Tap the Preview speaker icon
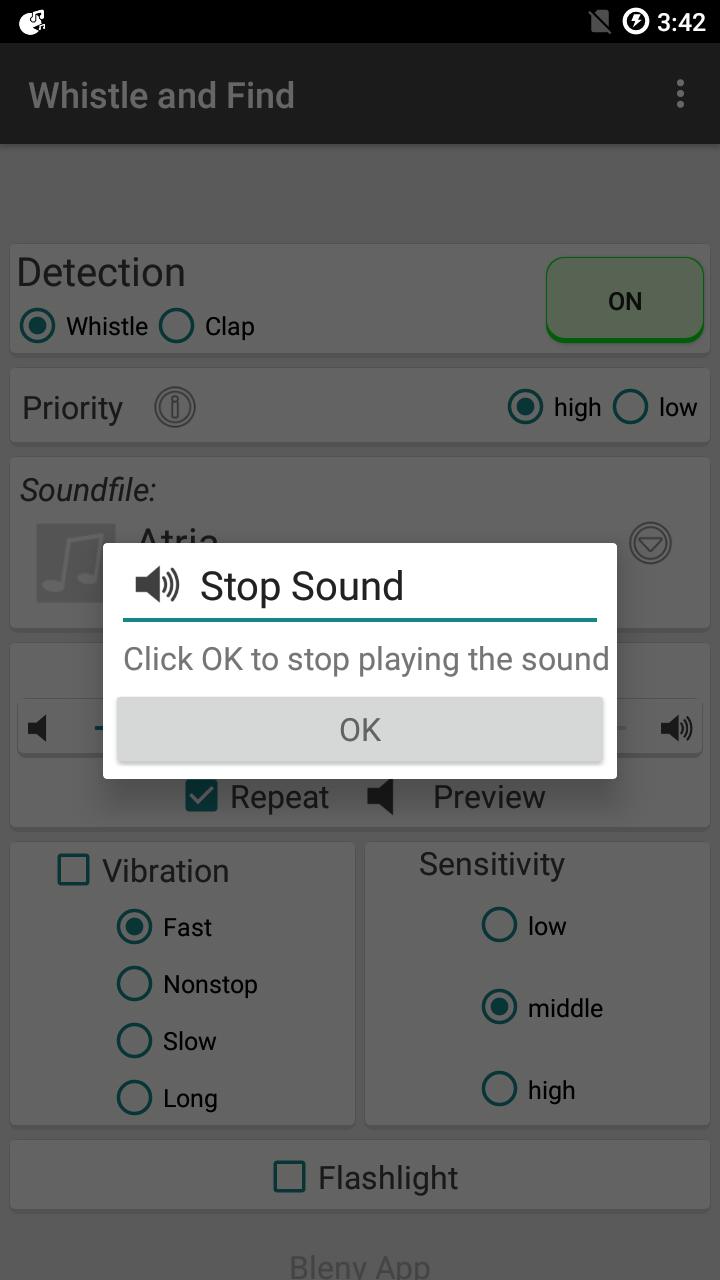The height and width of the screenshot is (1280, 720). (380, 797)
